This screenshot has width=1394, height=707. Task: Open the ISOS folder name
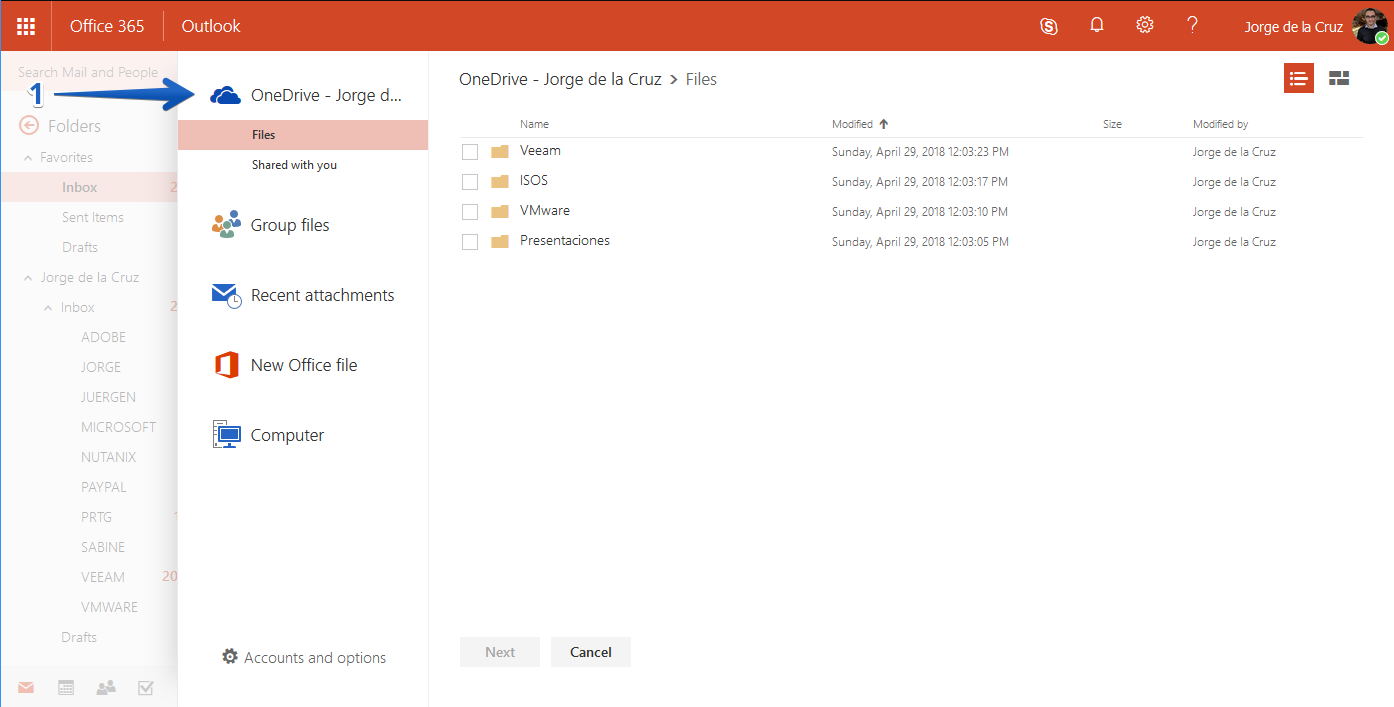534,181
